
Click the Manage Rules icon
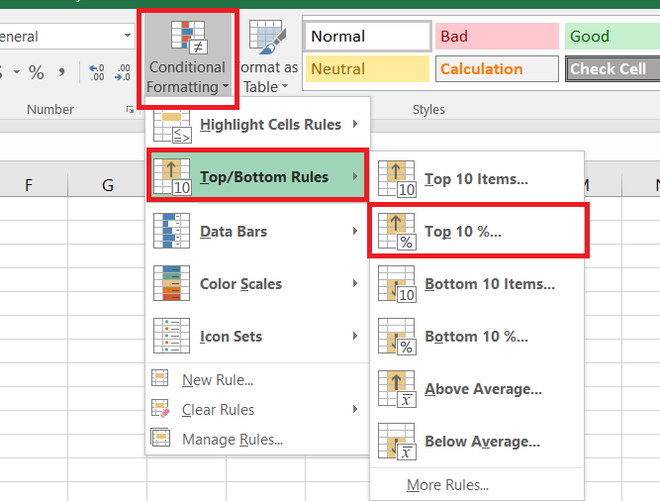click(160, 438)
